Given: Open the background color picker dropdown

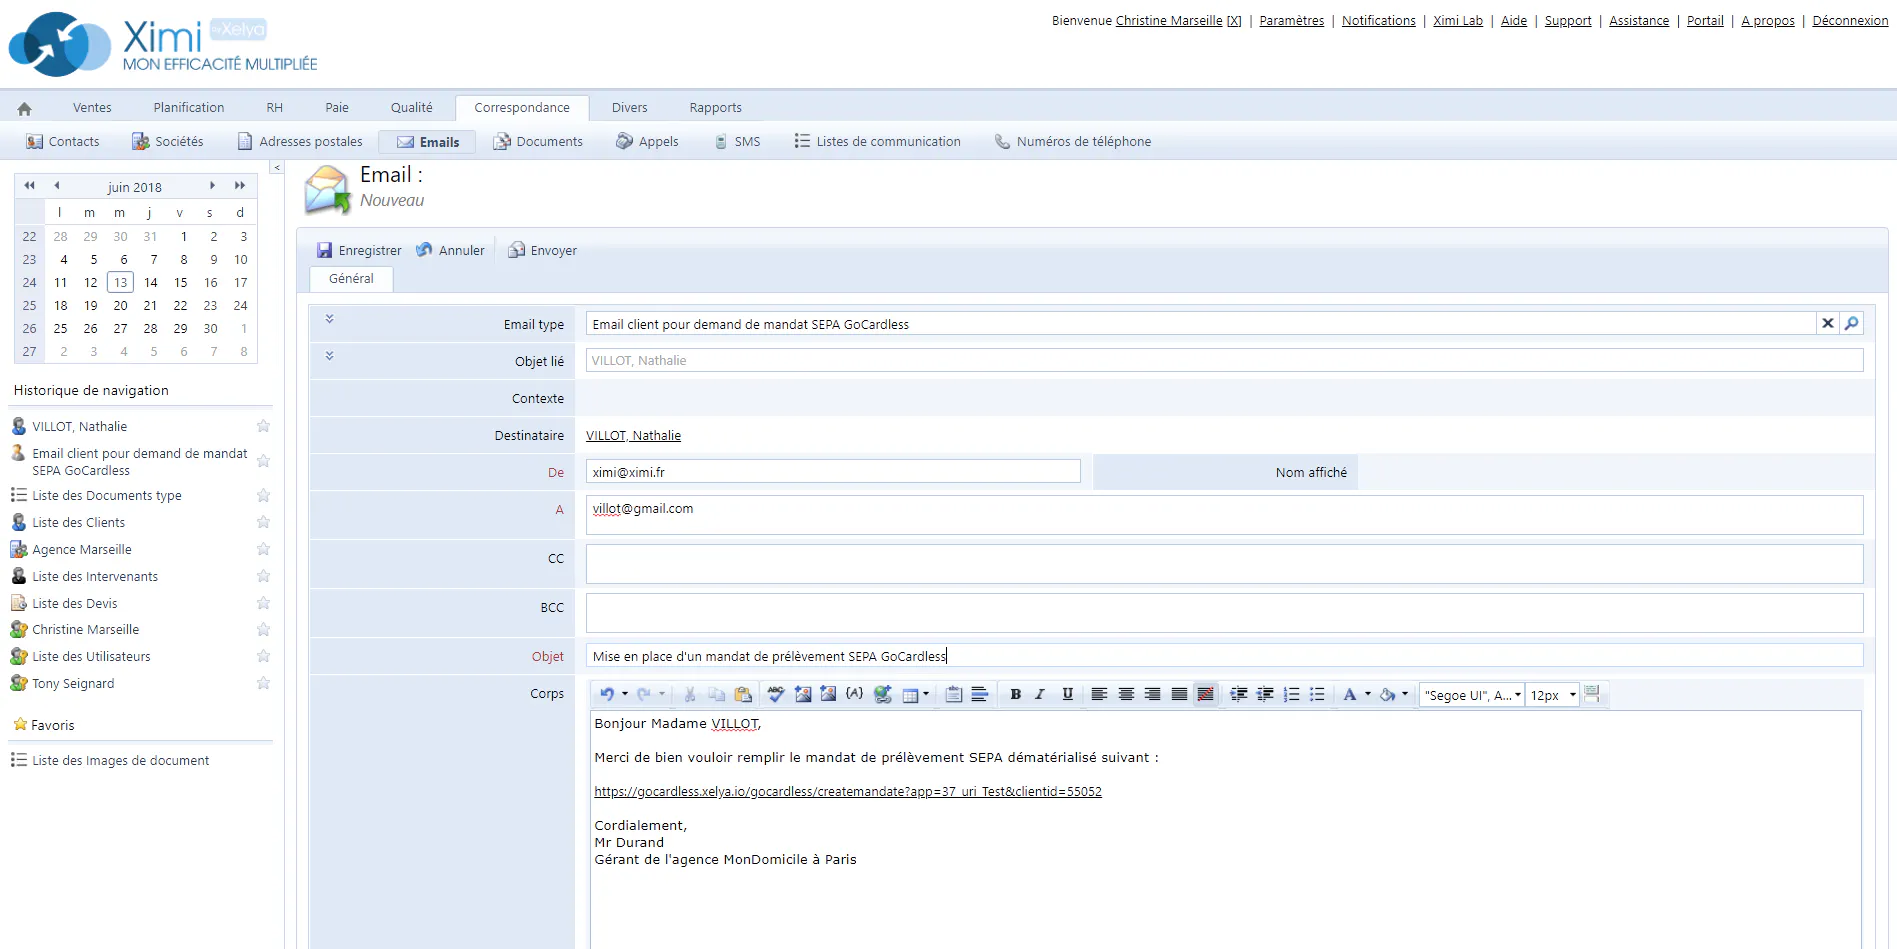Looking at the screenshot, I should pyautogui.click(x=1405, y=694).
